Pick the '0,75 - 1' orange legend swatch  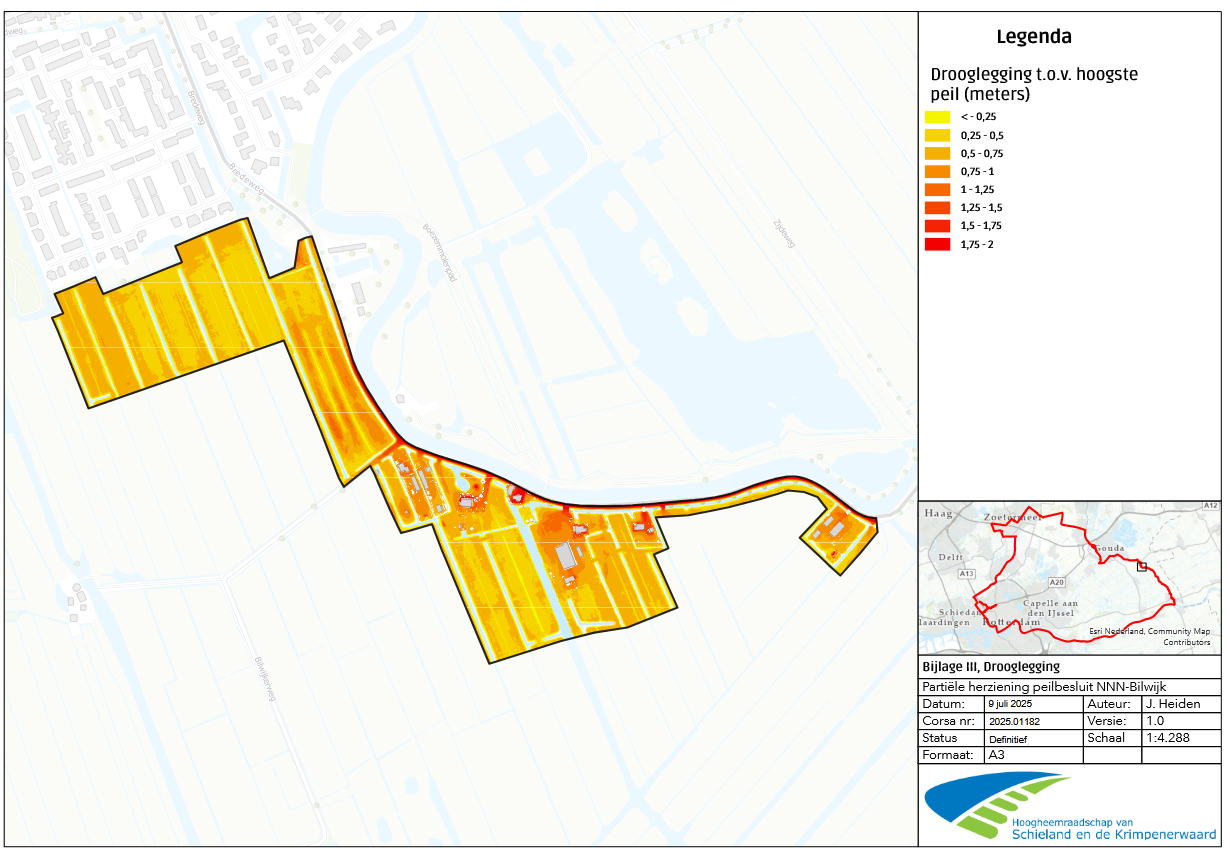click(x=936, y=171)
